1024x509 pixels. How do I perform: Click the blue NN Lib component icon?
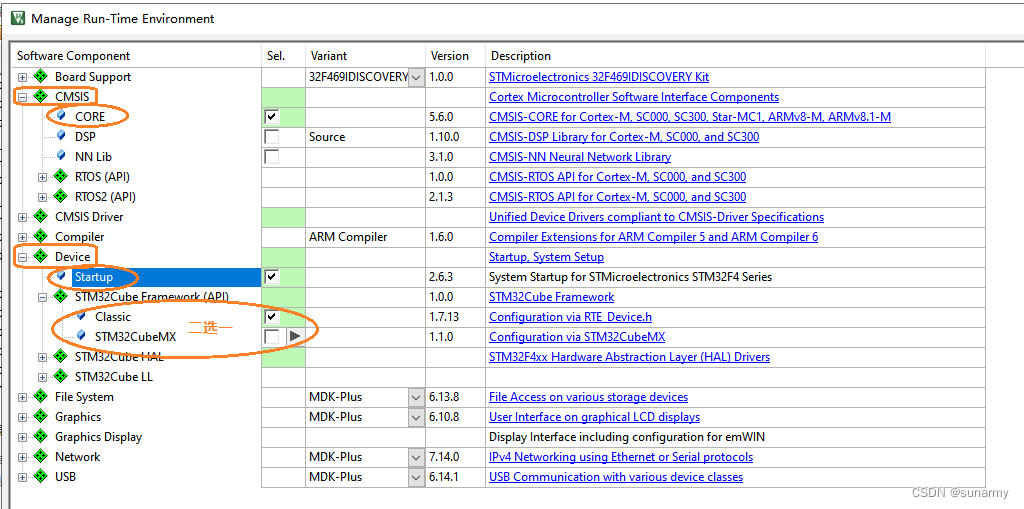point(61,156)
